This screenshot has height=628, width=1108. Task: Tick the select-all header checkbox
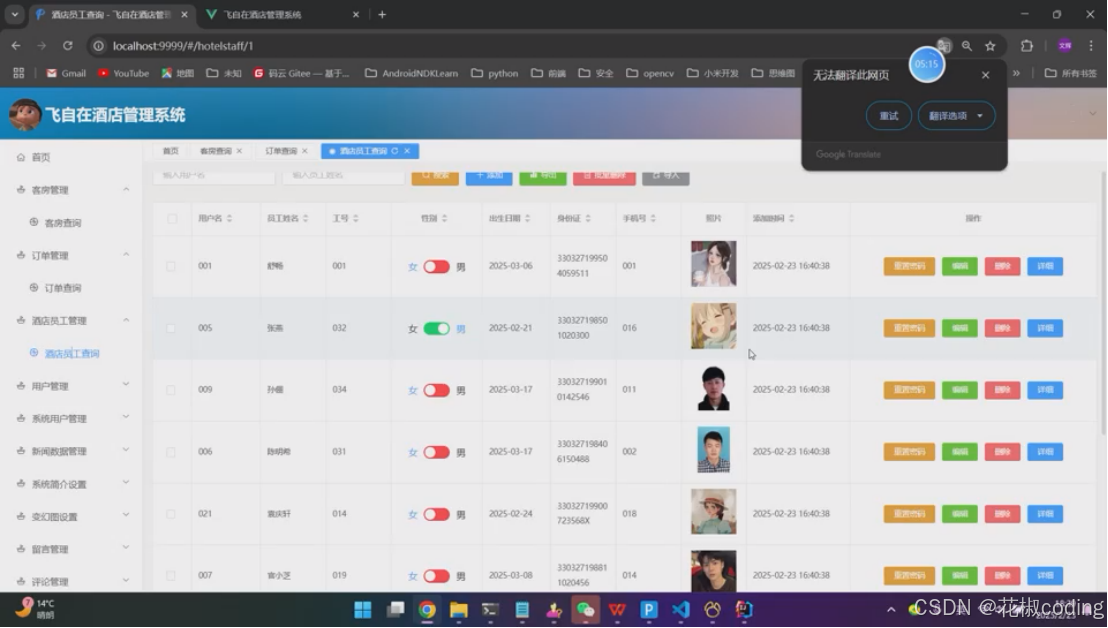click(x=172, y=219)
